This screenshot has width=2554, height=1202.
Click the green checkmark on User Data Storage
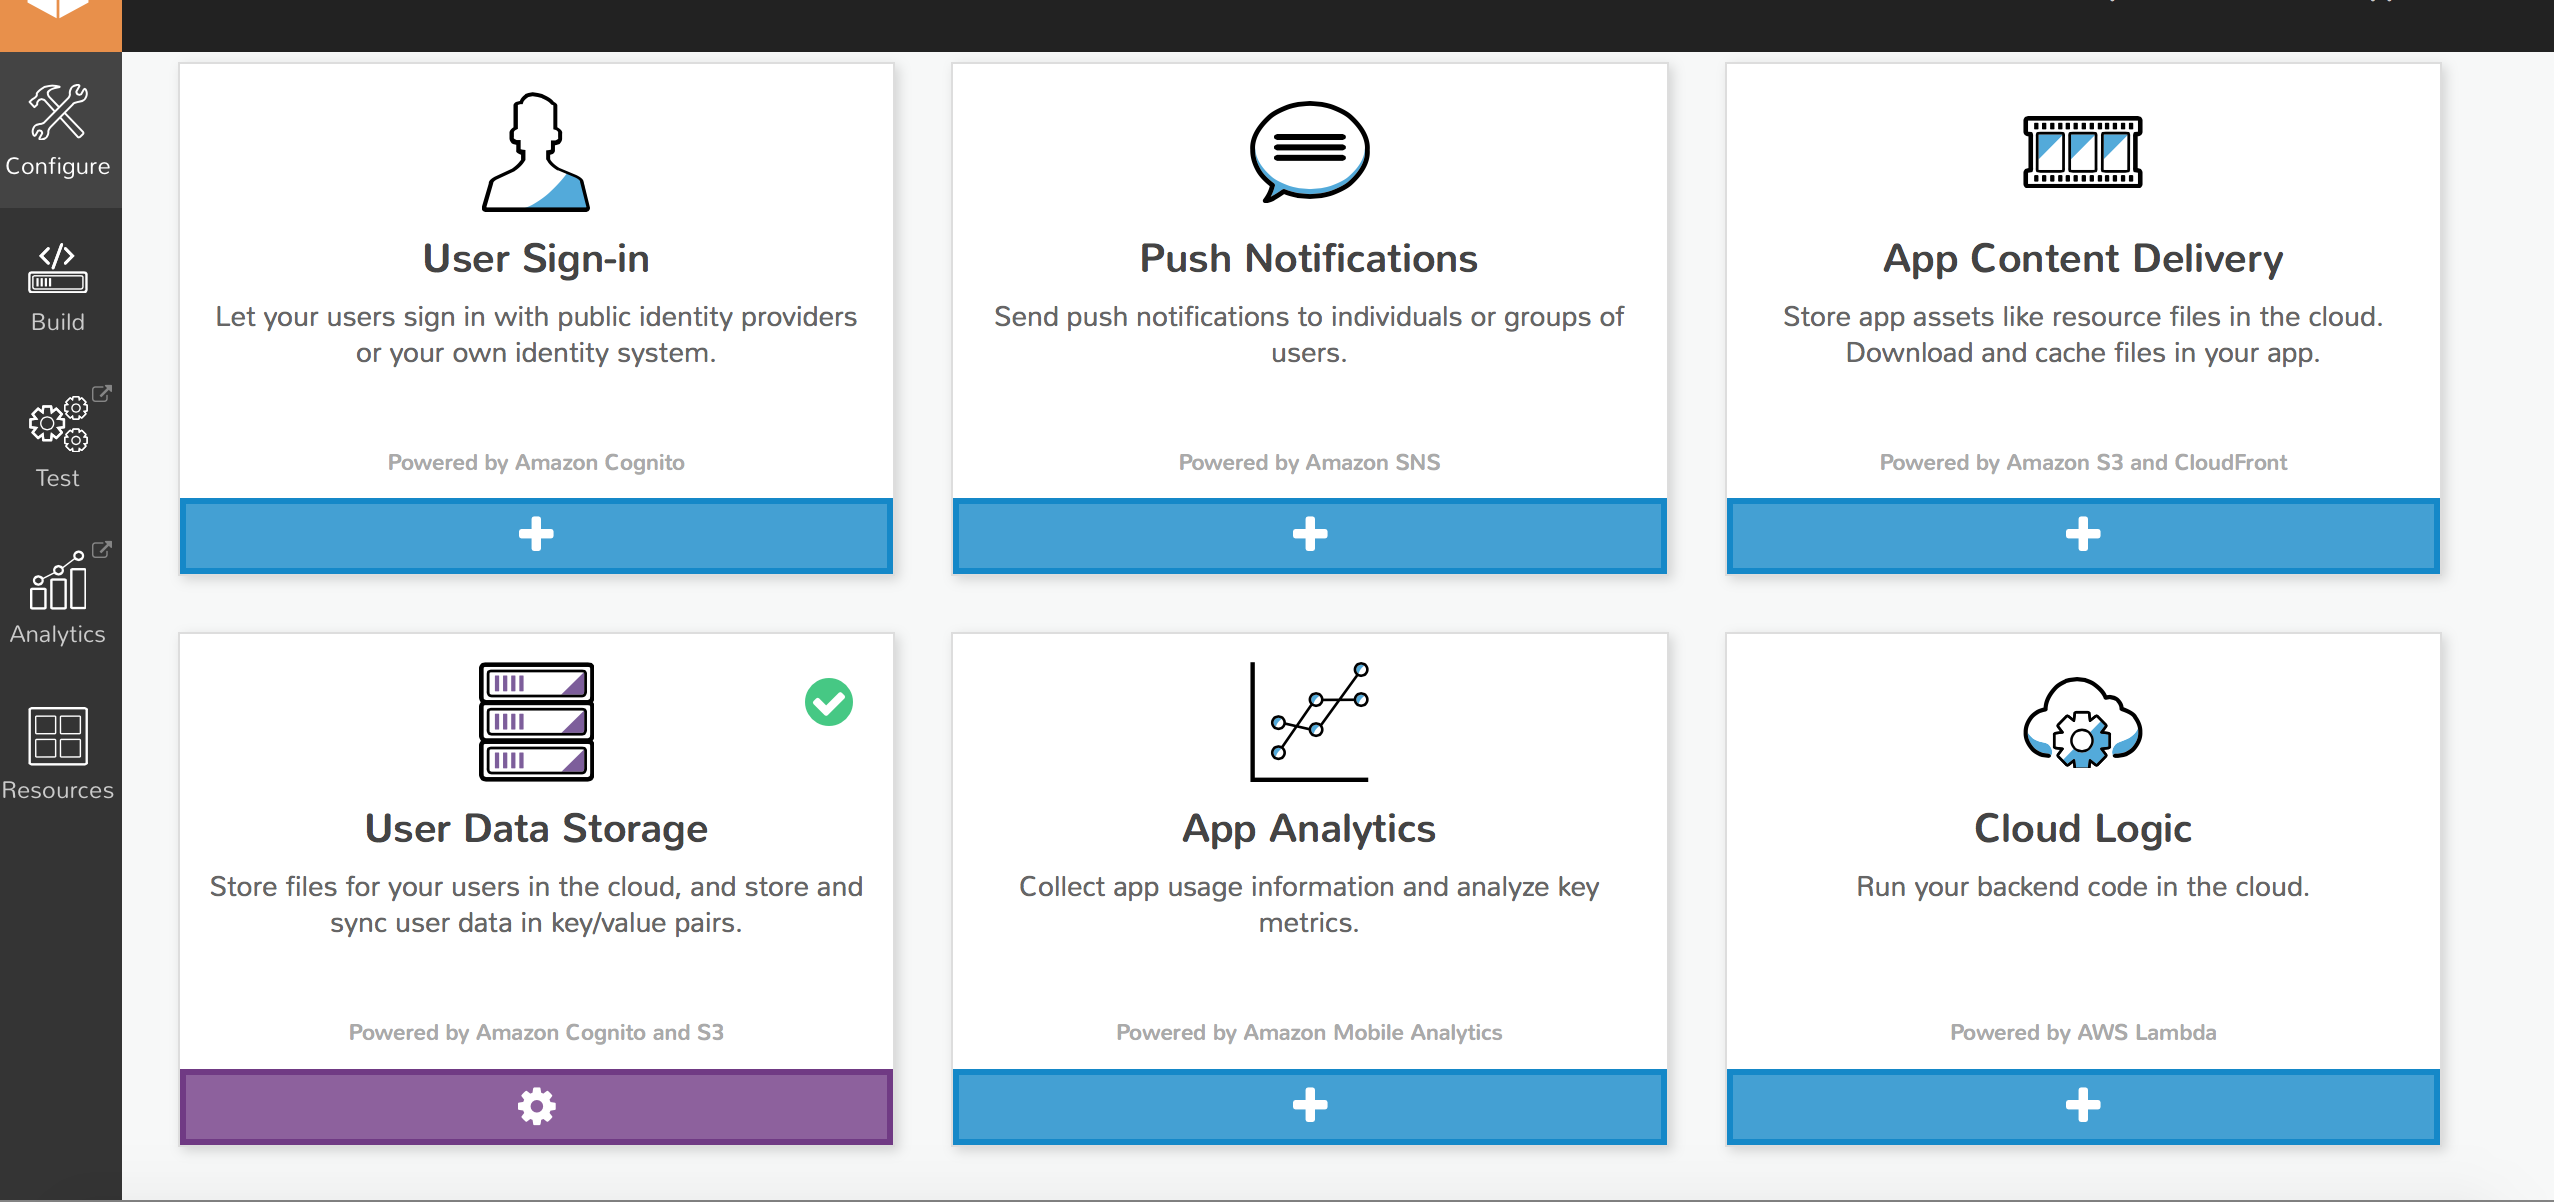coord(828,702)
